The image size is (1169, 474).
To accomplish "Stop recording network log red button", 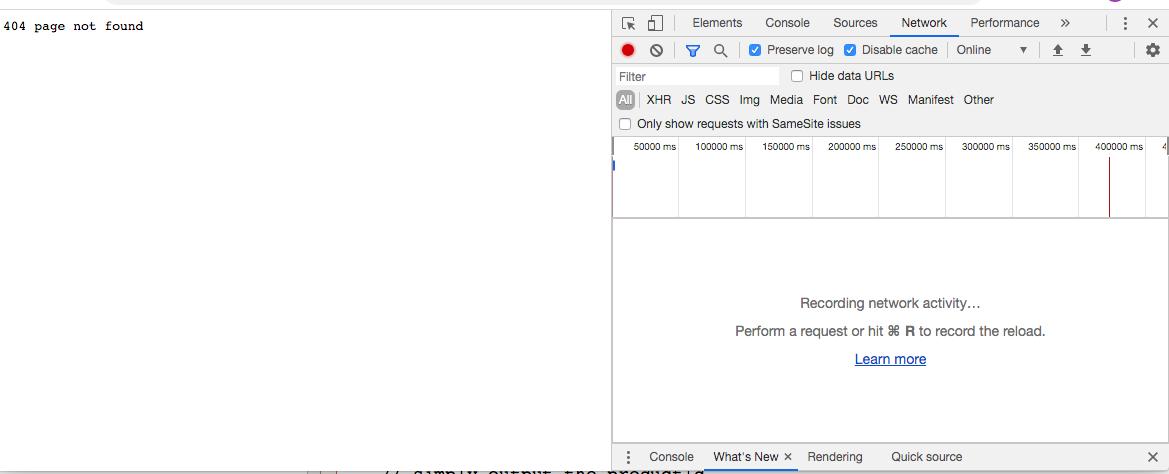I will [628, 50].
